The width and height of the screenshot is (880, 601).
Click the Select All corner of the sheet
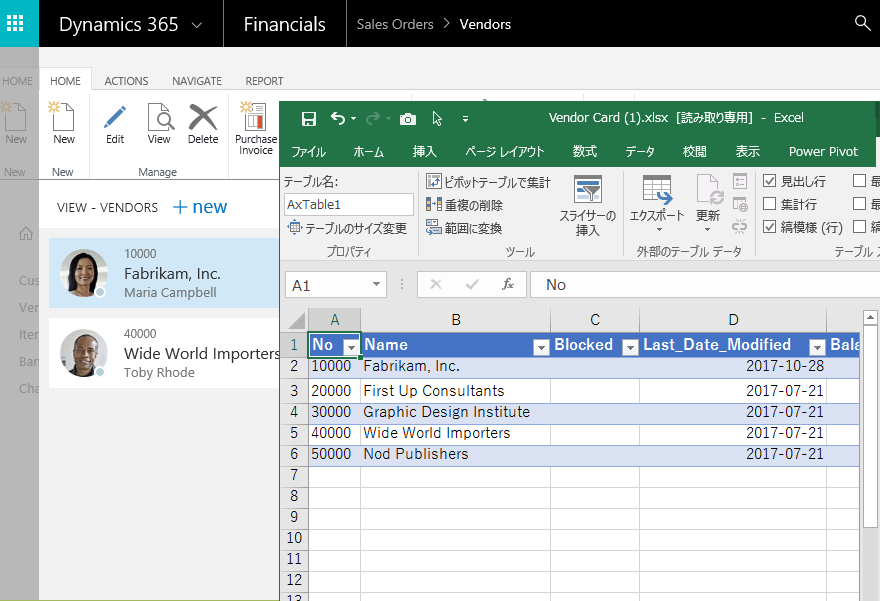click(296, 320)
